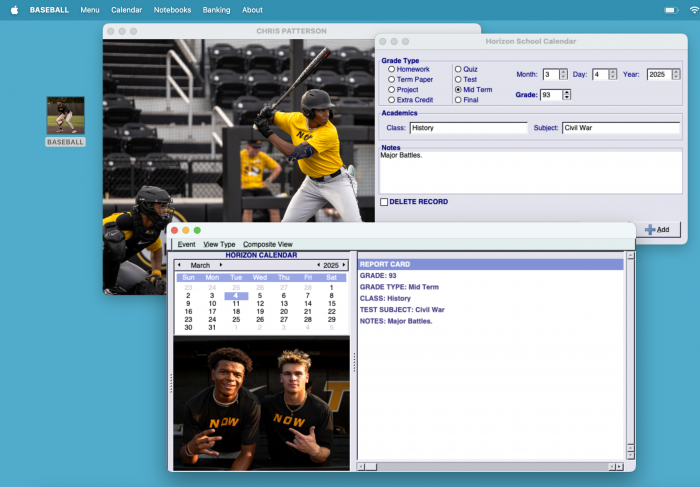Screen dimensions: 700x487
Task: Open the View Type menu
Action: (219, 244)
